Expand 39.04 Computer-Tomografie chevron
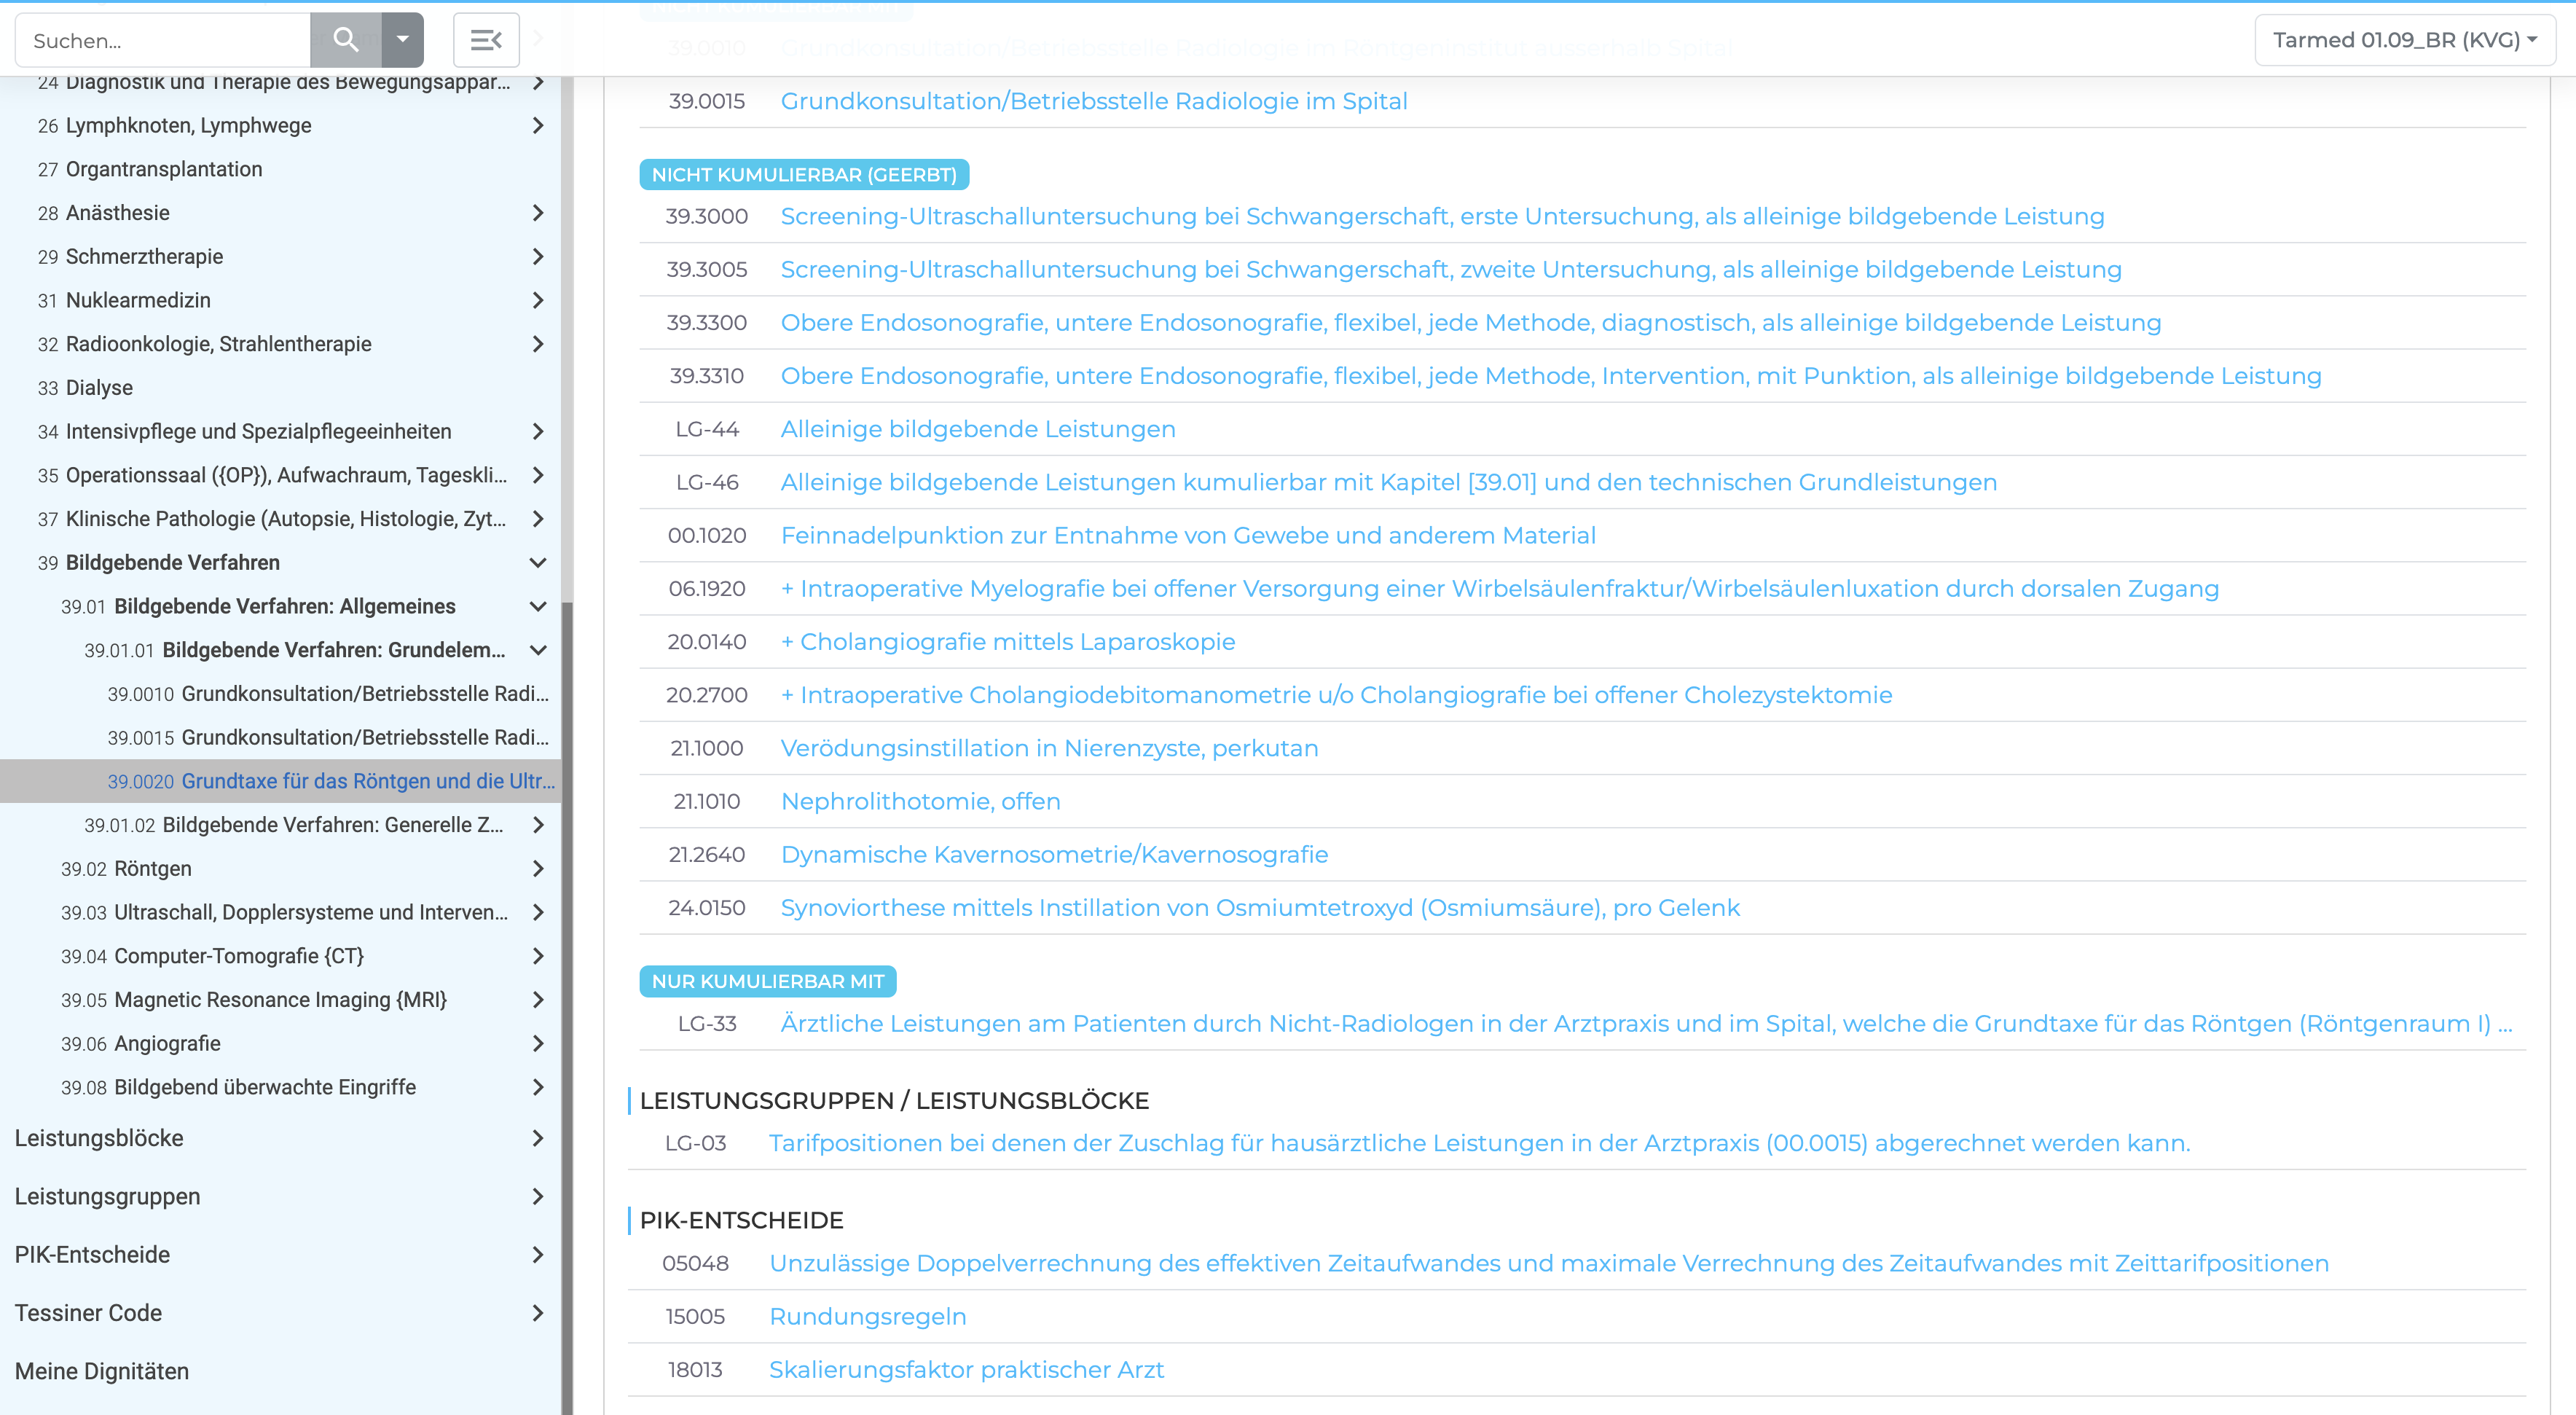This screenshot has width=2576, height=1415. coord(538,956)
